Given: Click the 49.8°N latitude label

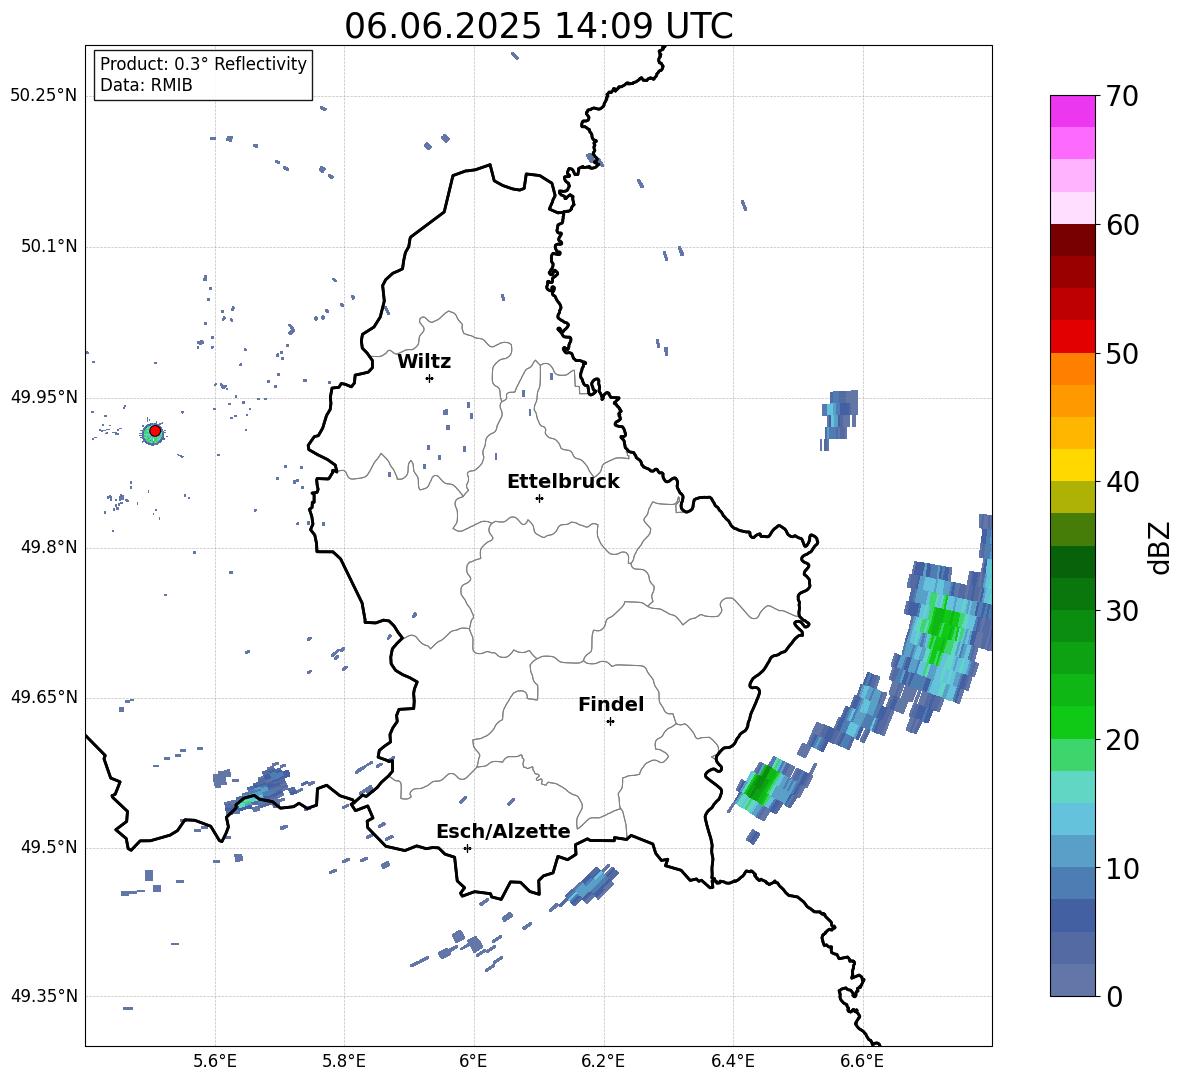Looking at the screenshot, I should pos(49,547).
